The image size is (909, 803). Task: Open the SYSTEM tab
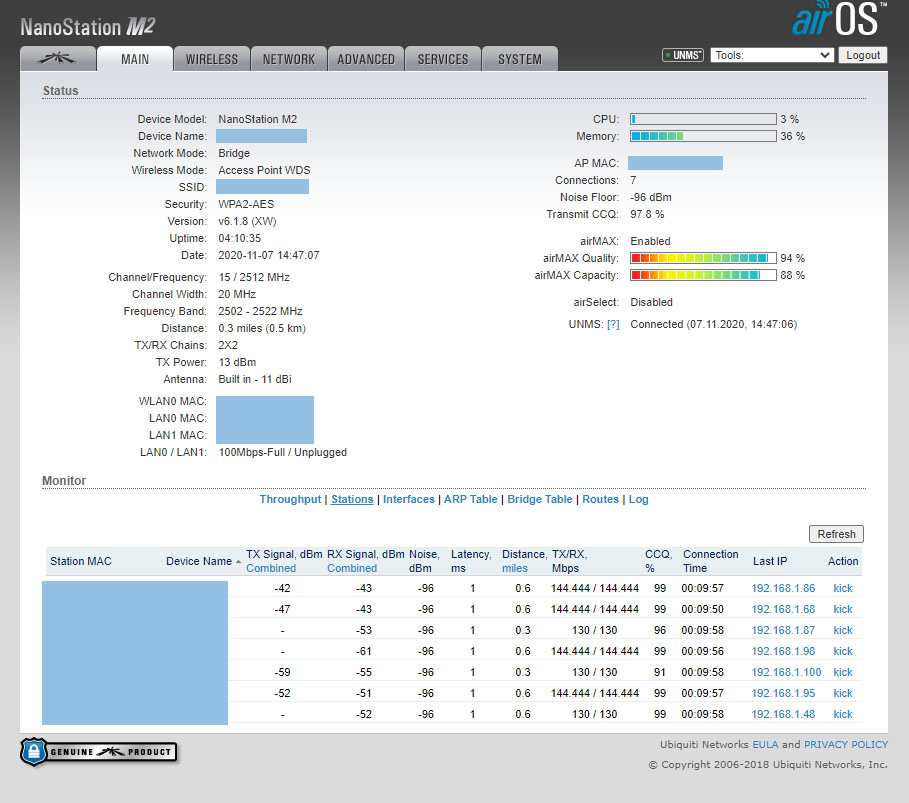(x=519, y=59)
